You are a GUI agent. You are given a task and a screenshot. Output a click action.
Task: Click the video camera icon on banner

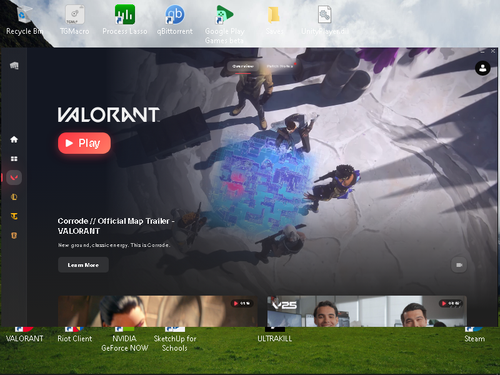tap(459, 265)
